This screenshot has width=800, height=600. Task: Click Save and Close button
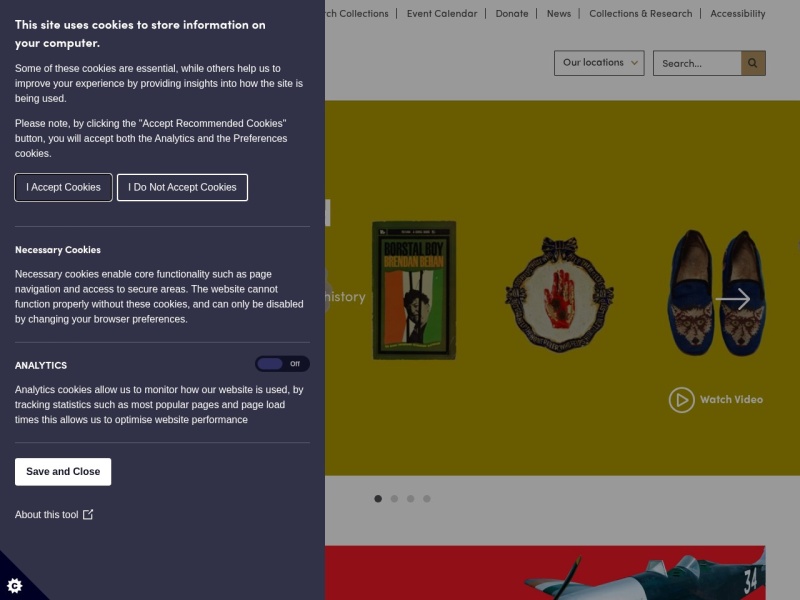(63, 471)
